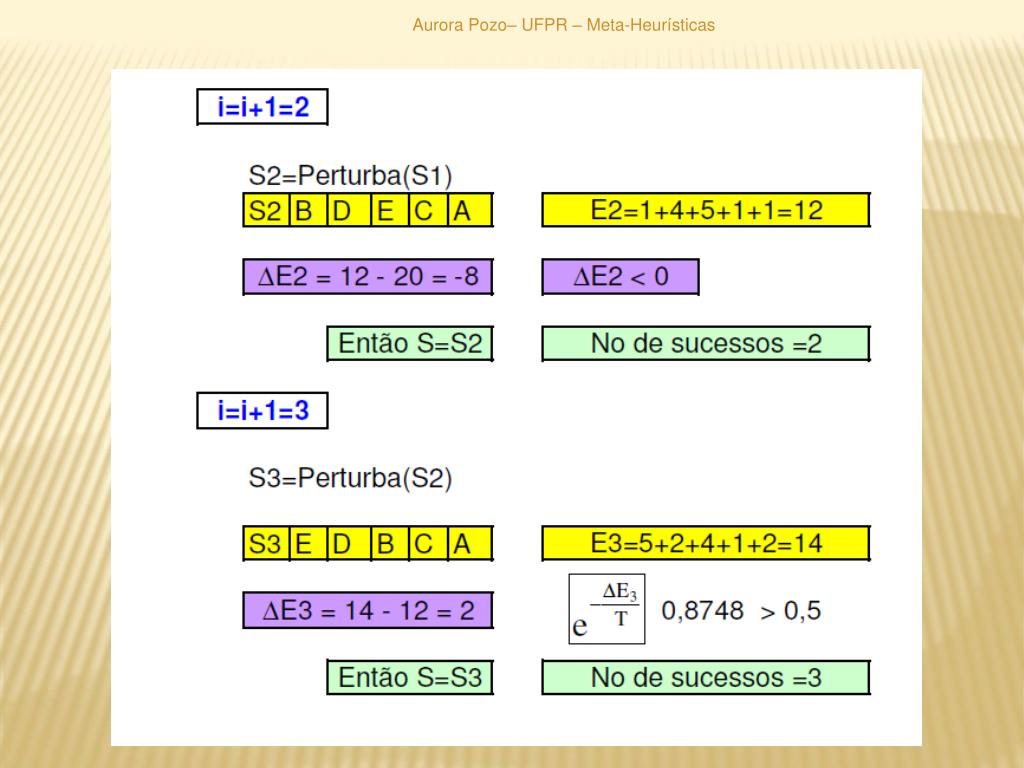This screenshot has width=1024, height=768.
Task: Click the 'S2=Perturba(S1)' label
Action: (x=350, y=176)
